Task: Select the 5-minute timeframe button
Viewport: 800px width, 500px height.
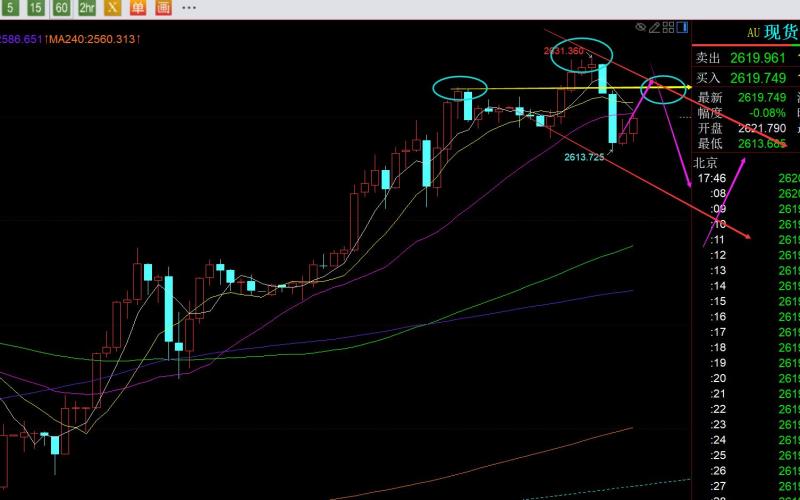Action: point(10,8)
